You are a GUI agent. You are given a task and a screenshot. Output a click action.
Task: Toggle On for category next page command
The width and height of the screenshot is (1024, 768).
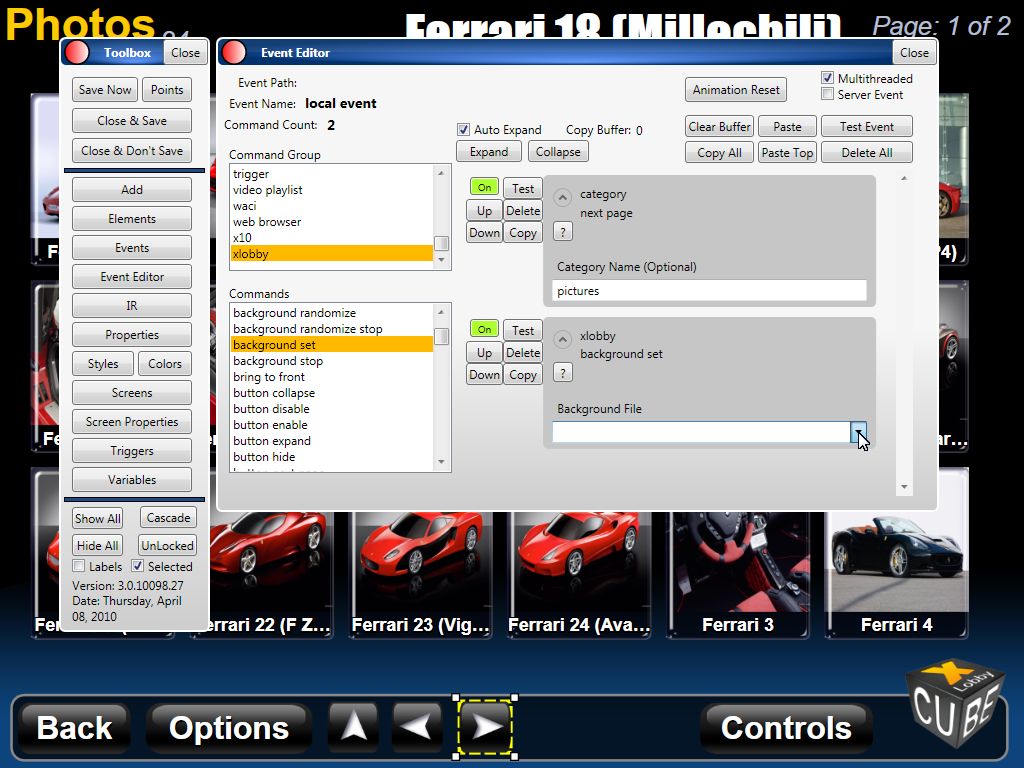485,187
